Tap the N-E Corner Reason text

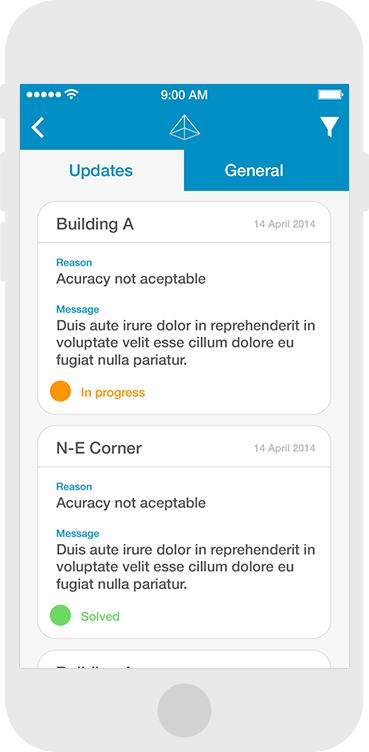click(x=131, y=503)
